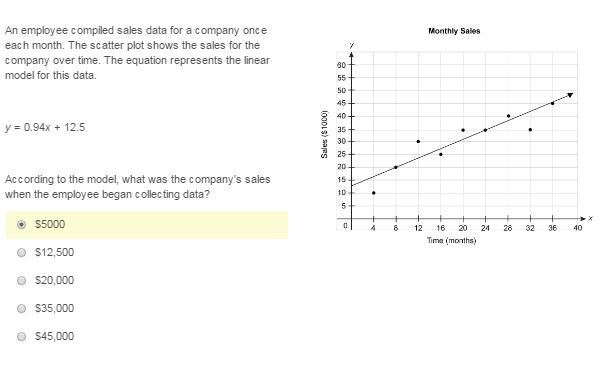
Task: Click the equation y = 0.94x + 12.5
Action: click(45, 127)
